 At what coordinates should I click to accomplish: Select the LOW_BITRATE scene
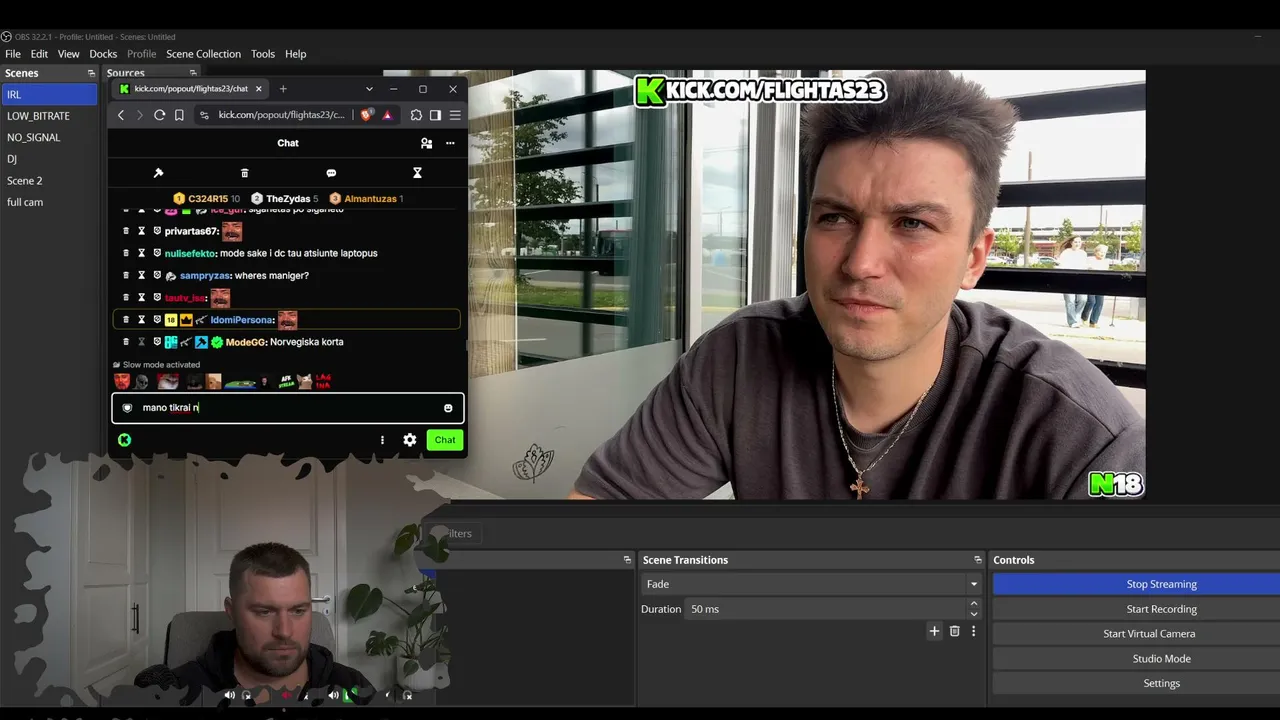coord(49,116)
